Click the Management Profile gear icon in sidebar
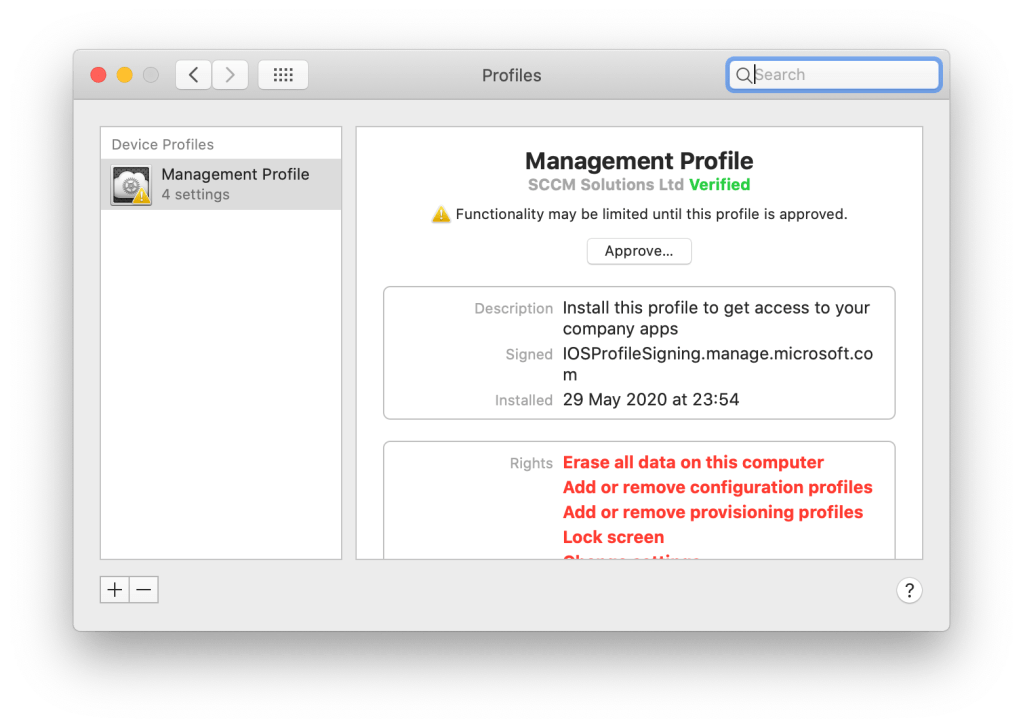The image size is (1023, 728). point(131,185)
